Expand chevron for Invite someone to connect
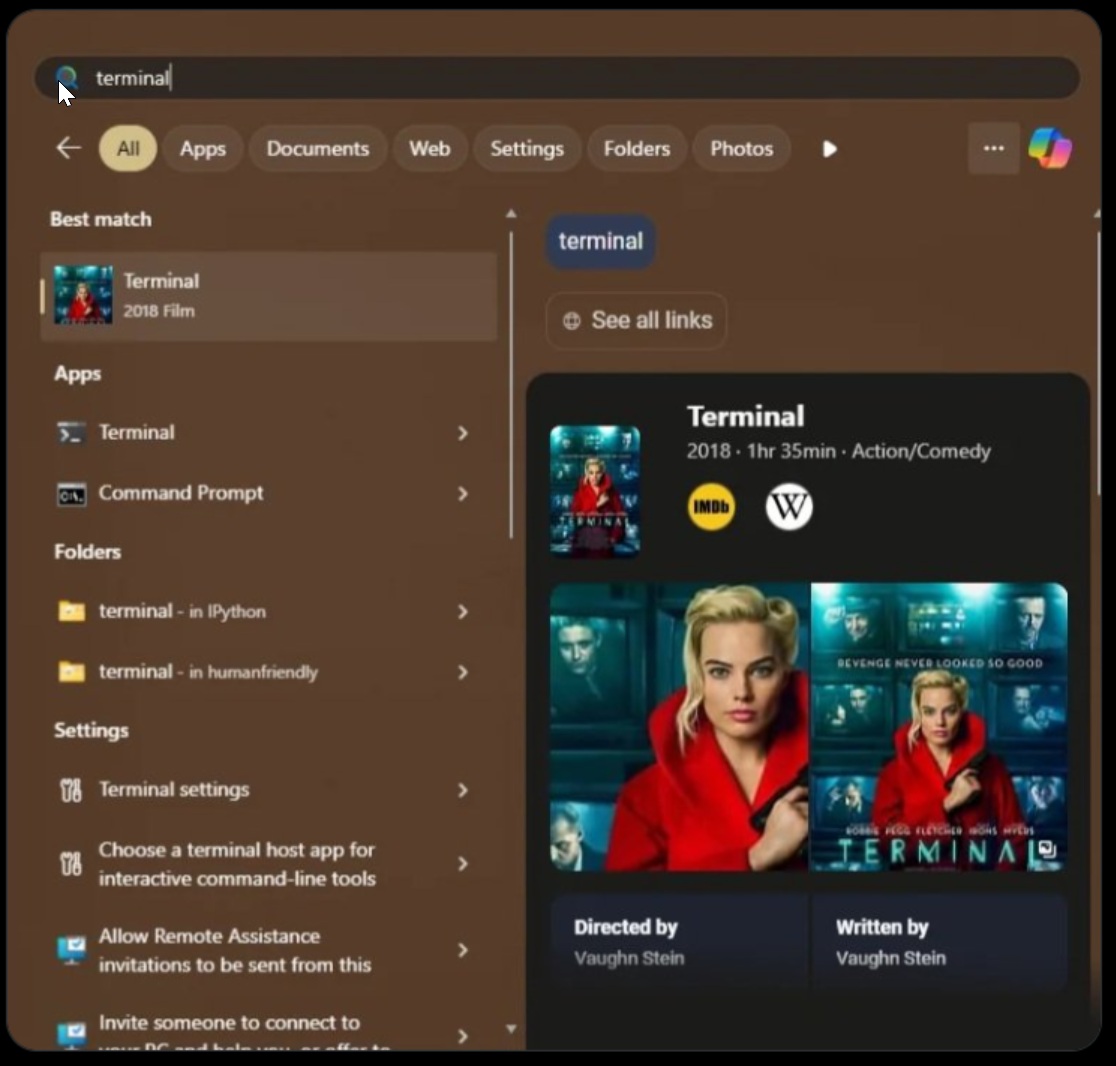This screenshot has width=1116, height=1066. click(x=463, y=1036)
